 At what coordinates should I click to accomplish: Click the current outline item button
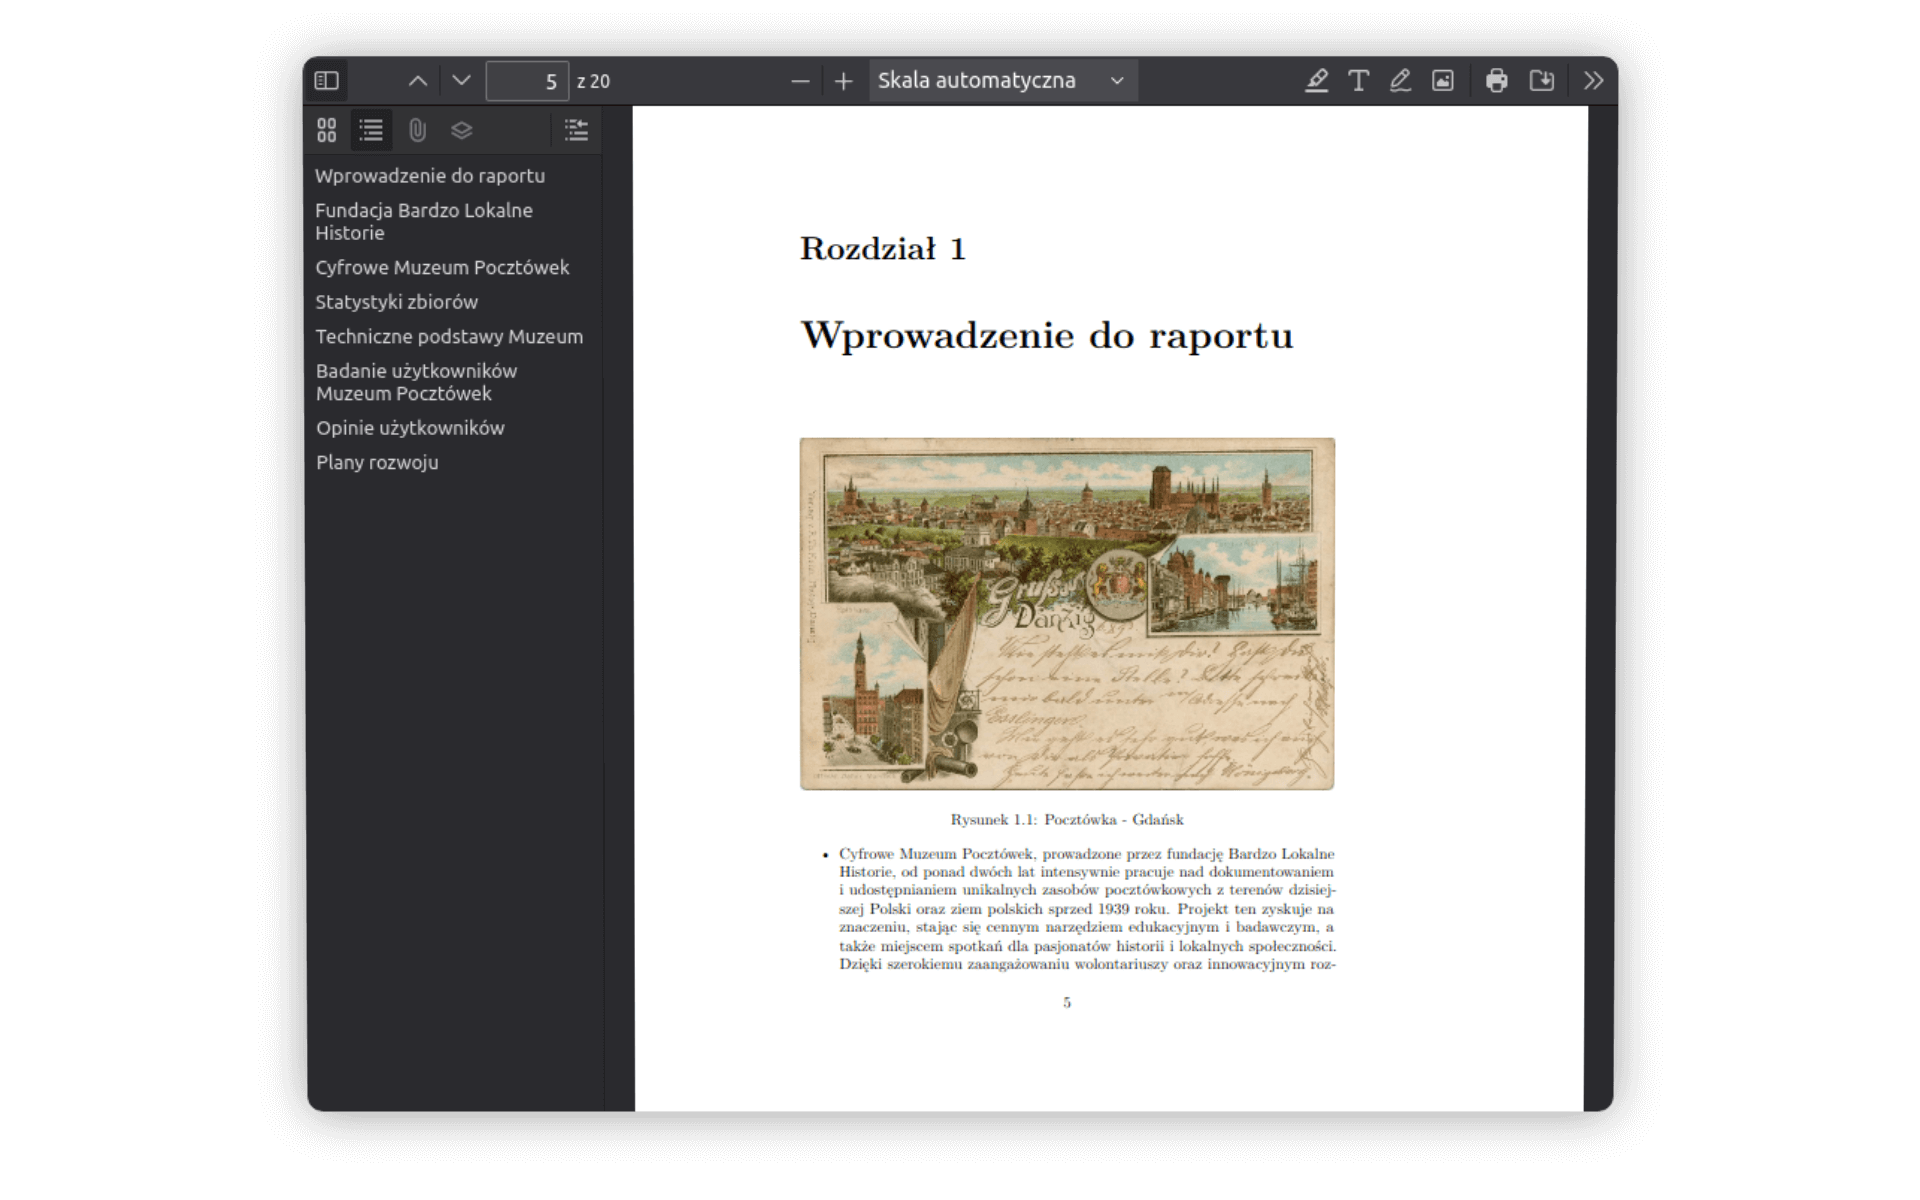pyautogui.click(x=576, y=130)
